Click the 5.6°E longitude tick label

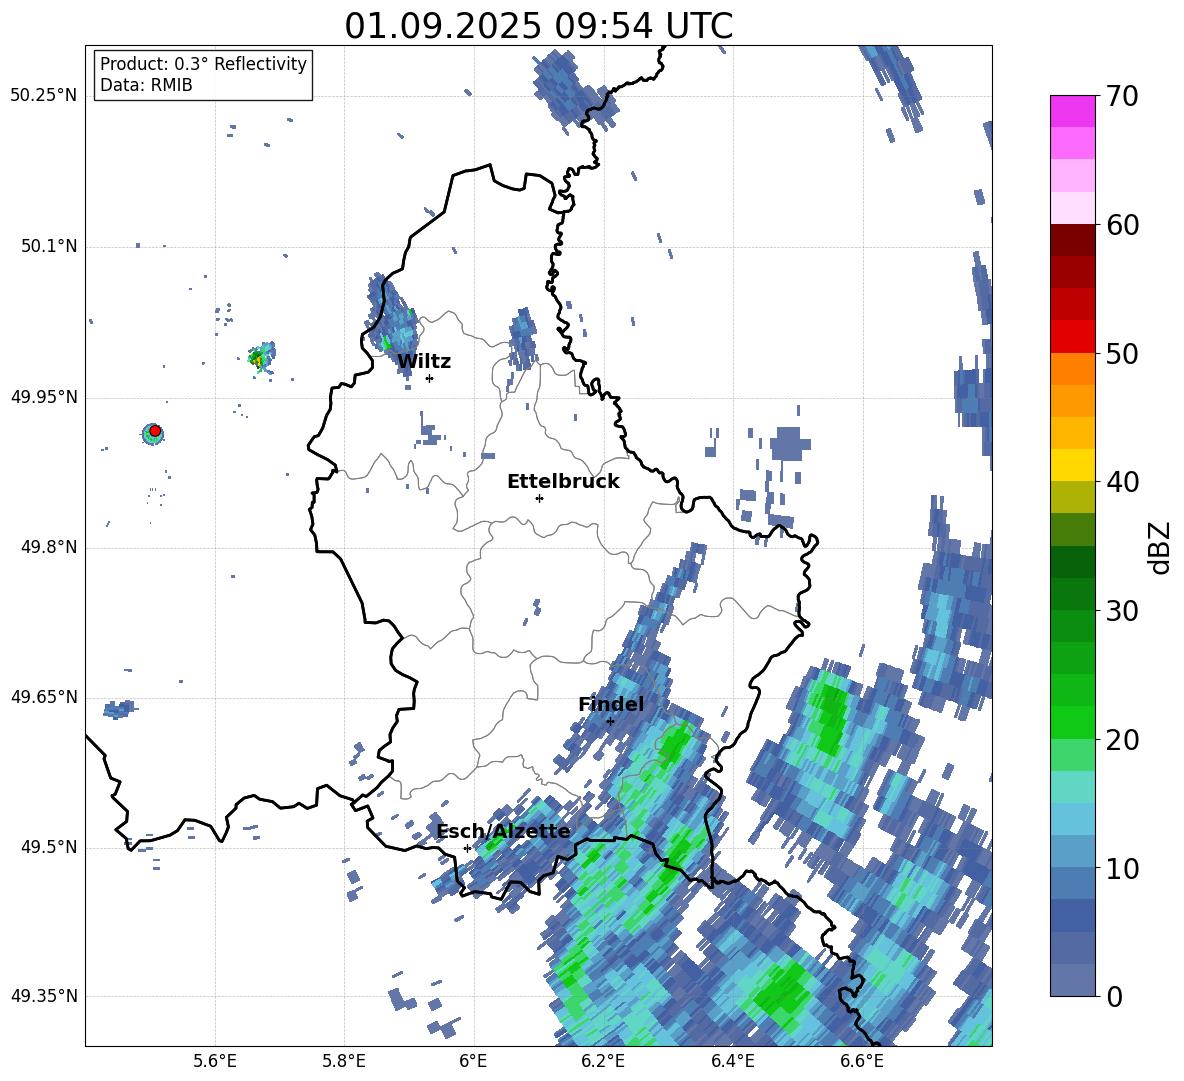[x=215, y=1061]
